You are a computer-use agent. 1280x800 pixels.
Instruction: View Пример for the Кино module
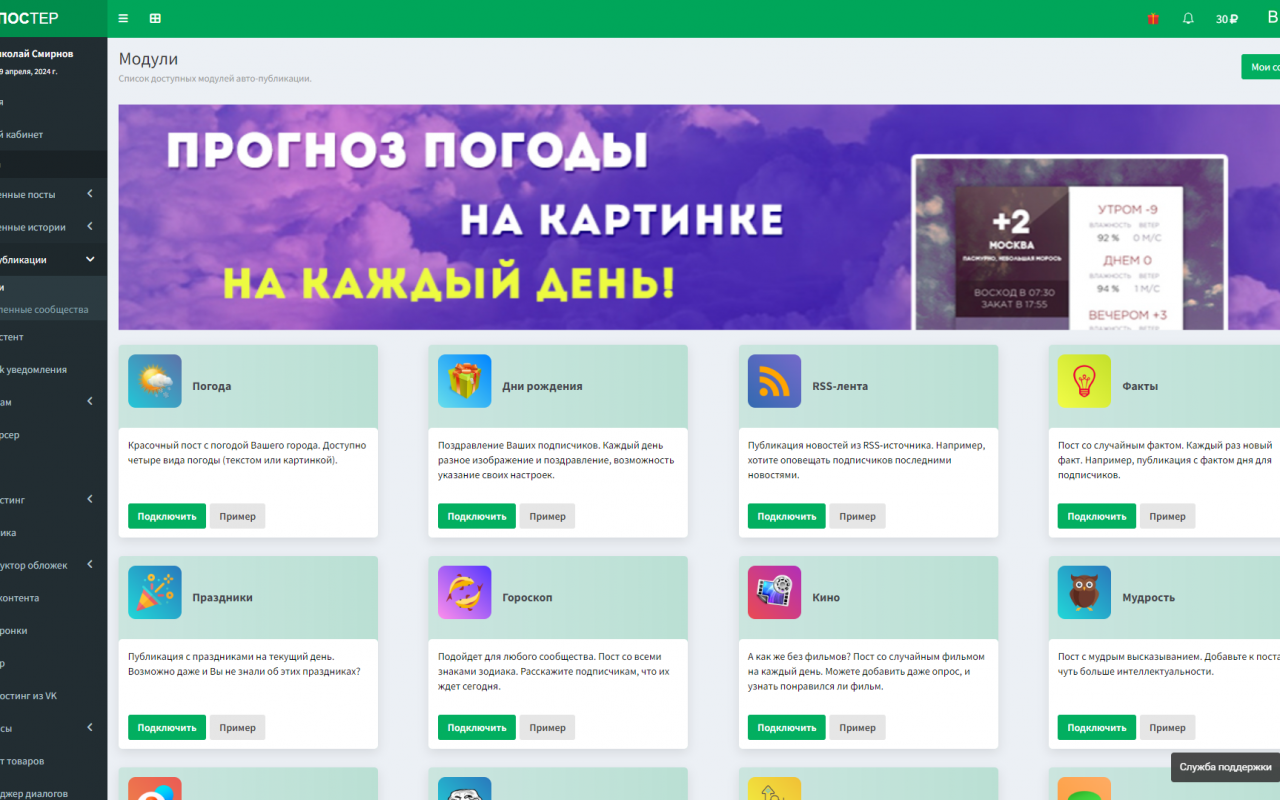[x=858, y=727]
